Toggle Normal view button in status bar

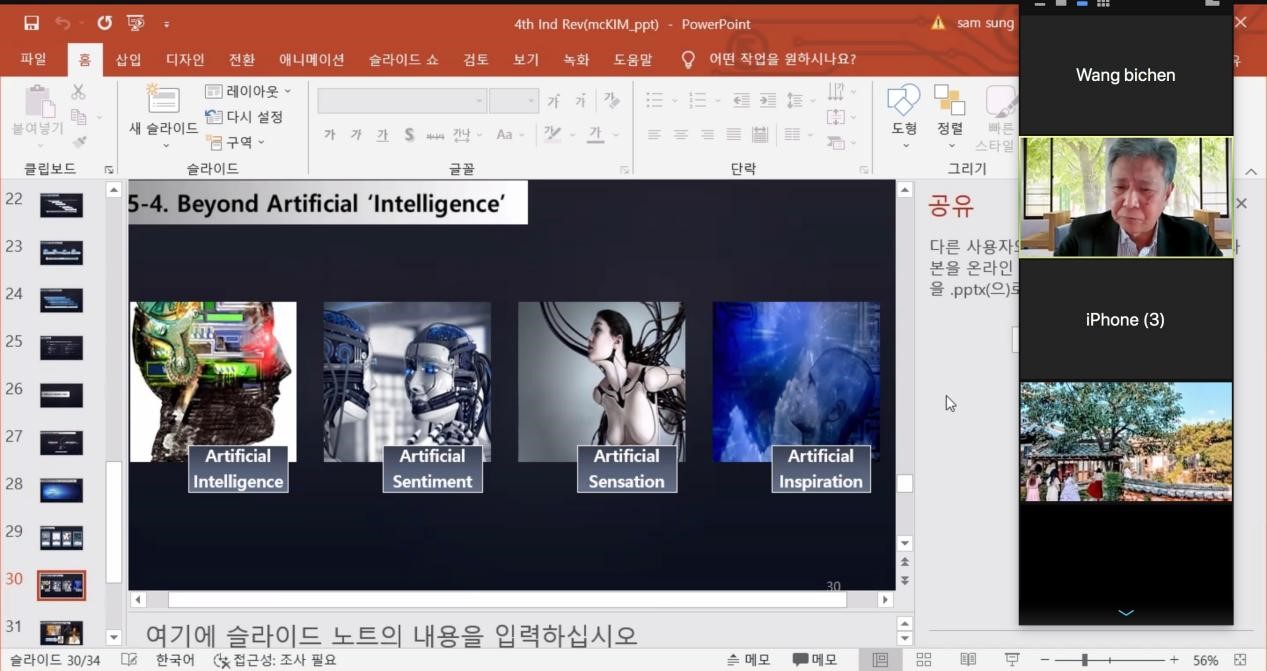[x=880, y=660]
